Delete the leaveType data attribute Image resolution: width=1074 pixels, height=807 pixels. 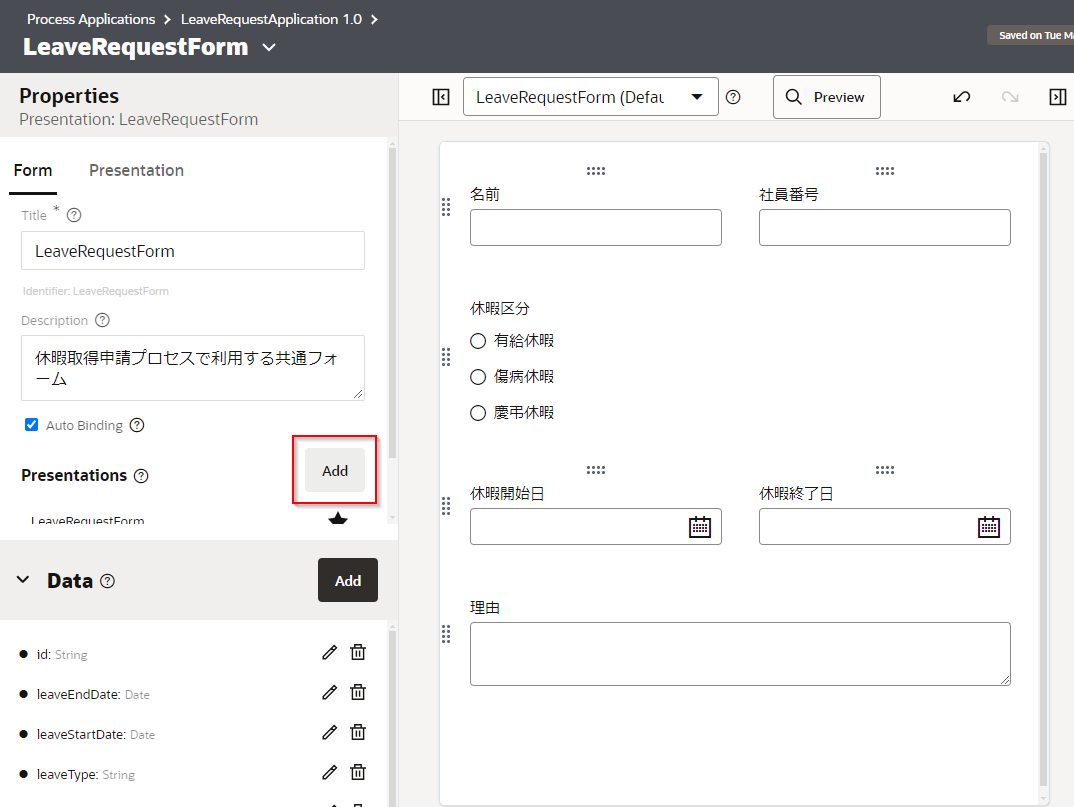[358, 772]
